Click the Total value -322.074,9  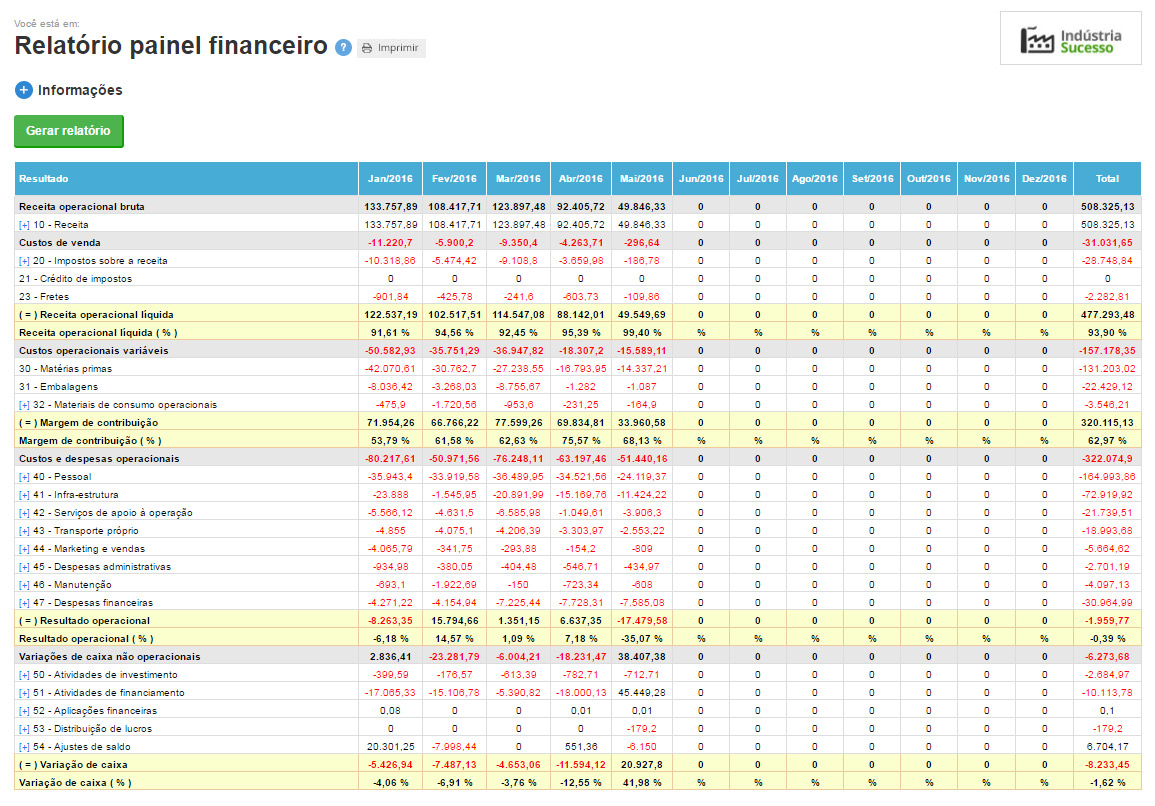(x=1107, y=459)
